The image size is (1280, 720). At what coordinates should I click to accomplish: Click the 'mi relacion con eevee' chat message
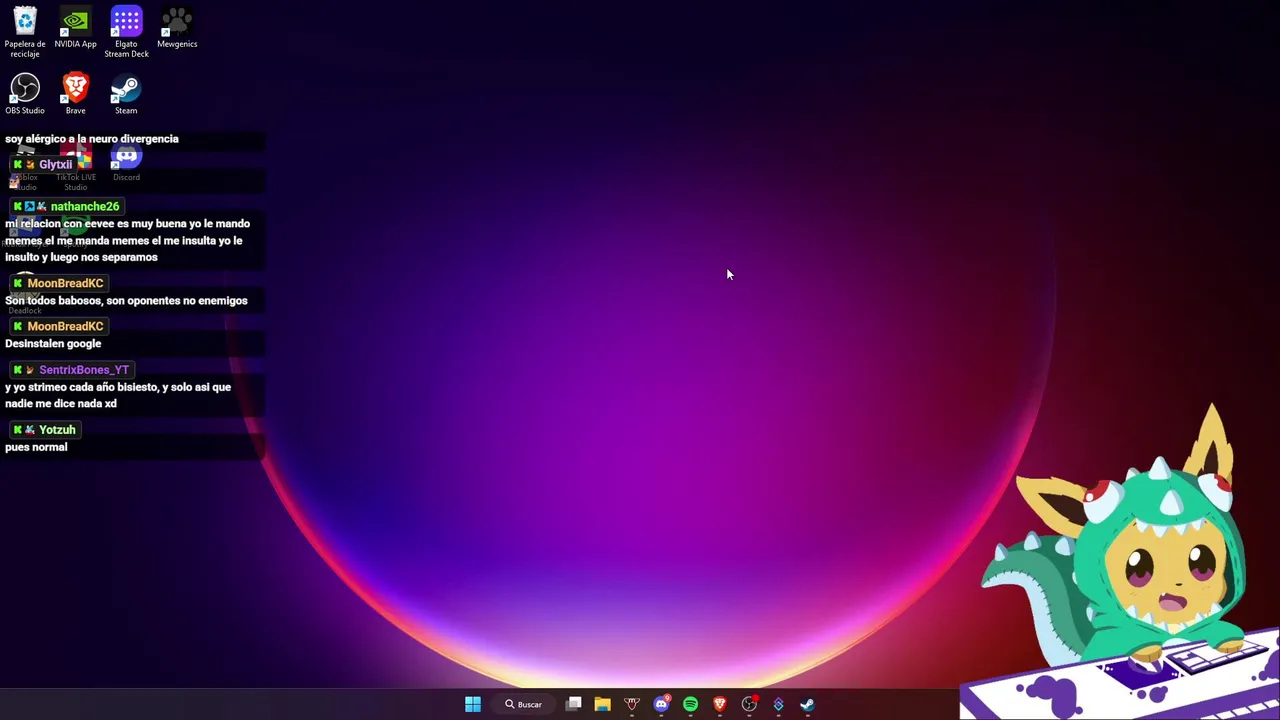click(127, 240)
